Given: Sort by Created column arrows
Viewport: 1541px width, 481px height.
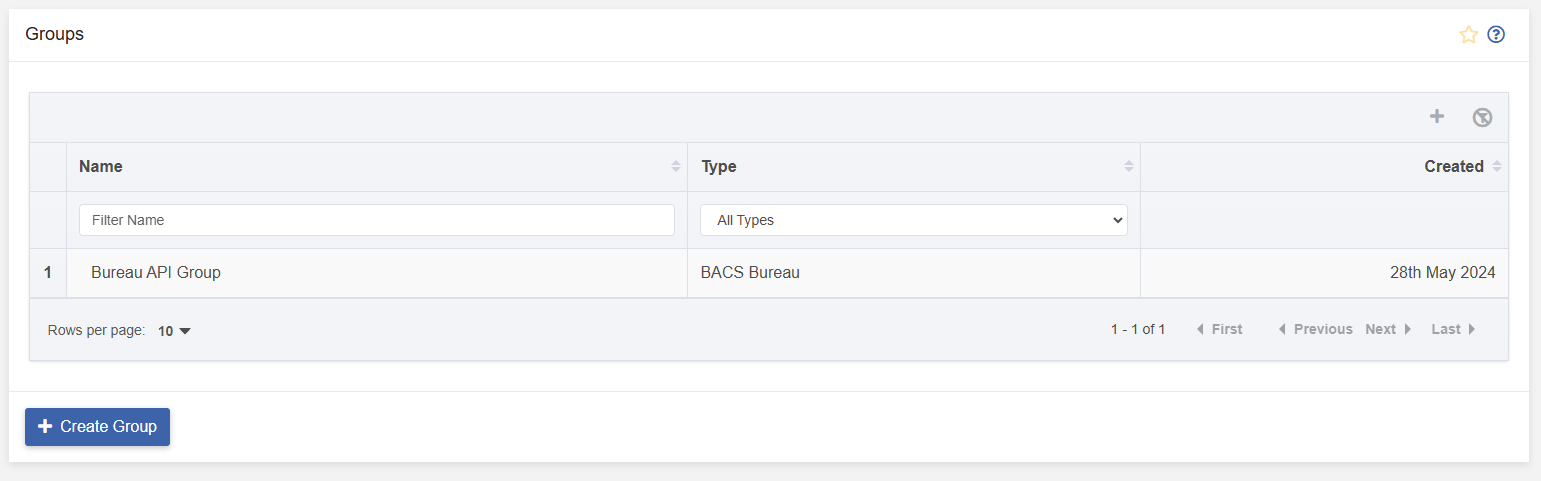Looking at the screenshot, I should pos(1497,167).
